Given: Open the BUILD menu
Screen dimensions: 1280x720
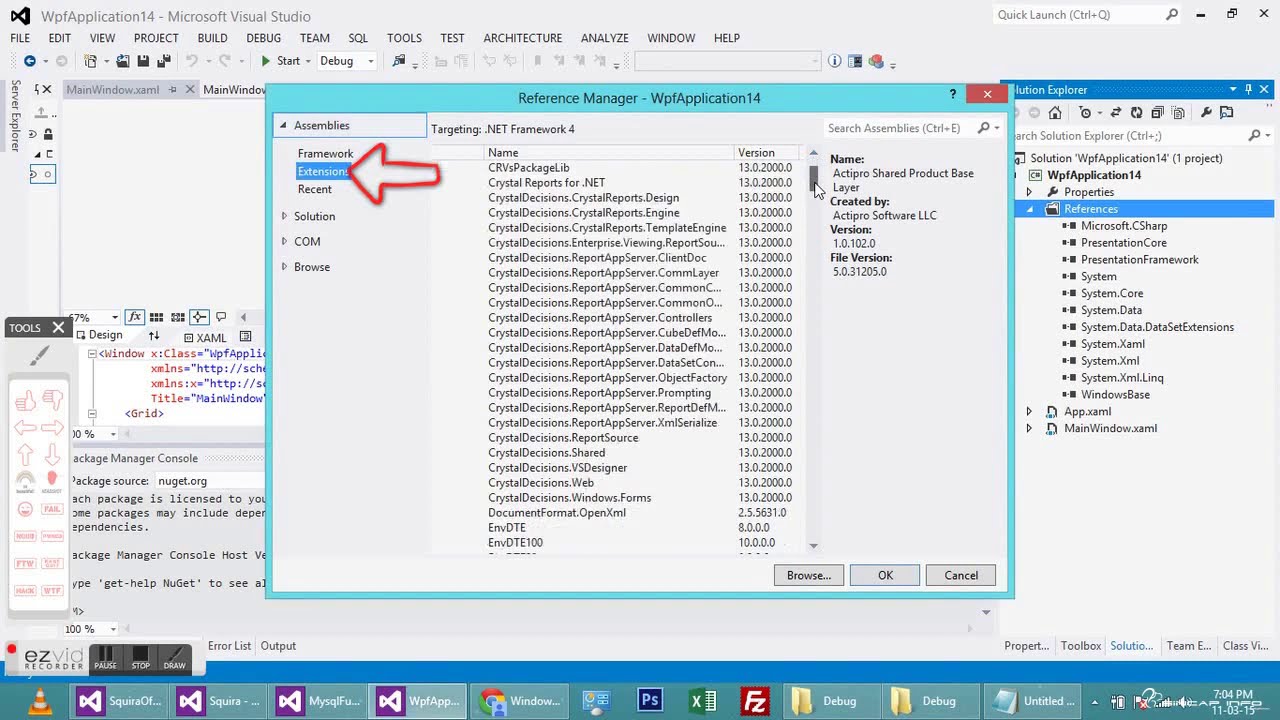Looking at the screenshot, I should pos(212,38).
